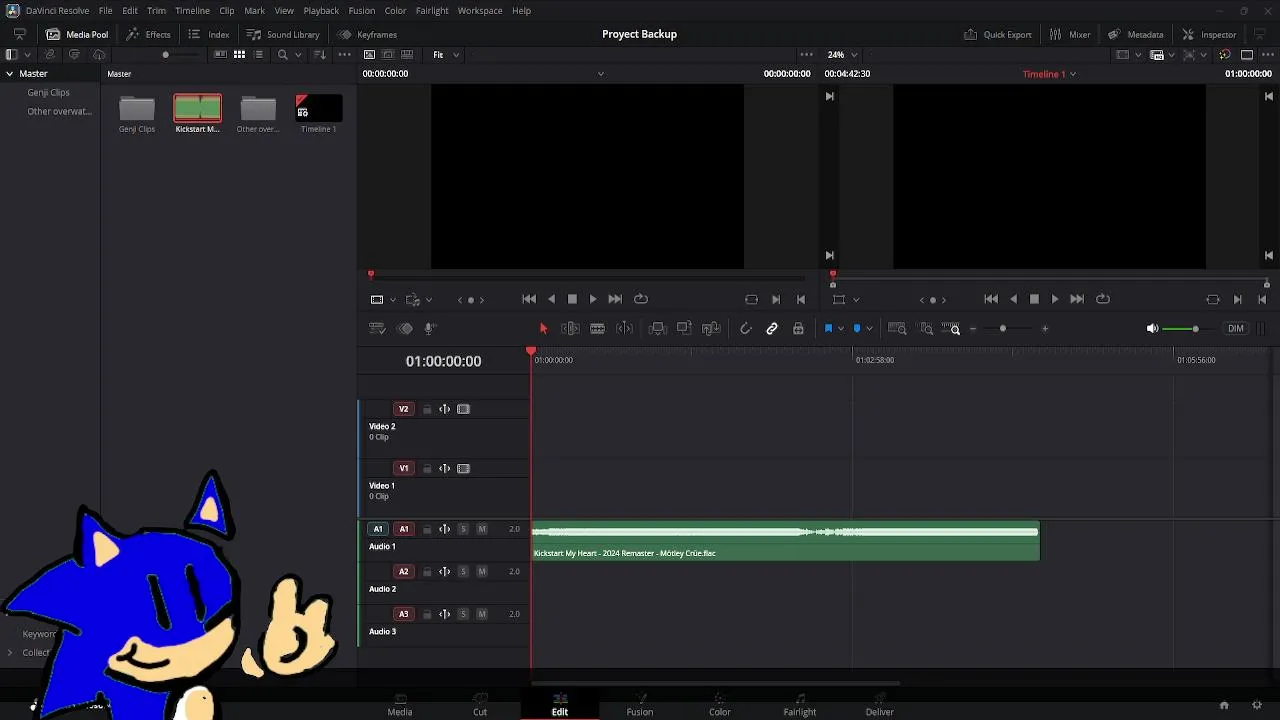Click the Custom Zoom icon
The width and height of the screenshot is (1280, 720).
tap(951, 328)
